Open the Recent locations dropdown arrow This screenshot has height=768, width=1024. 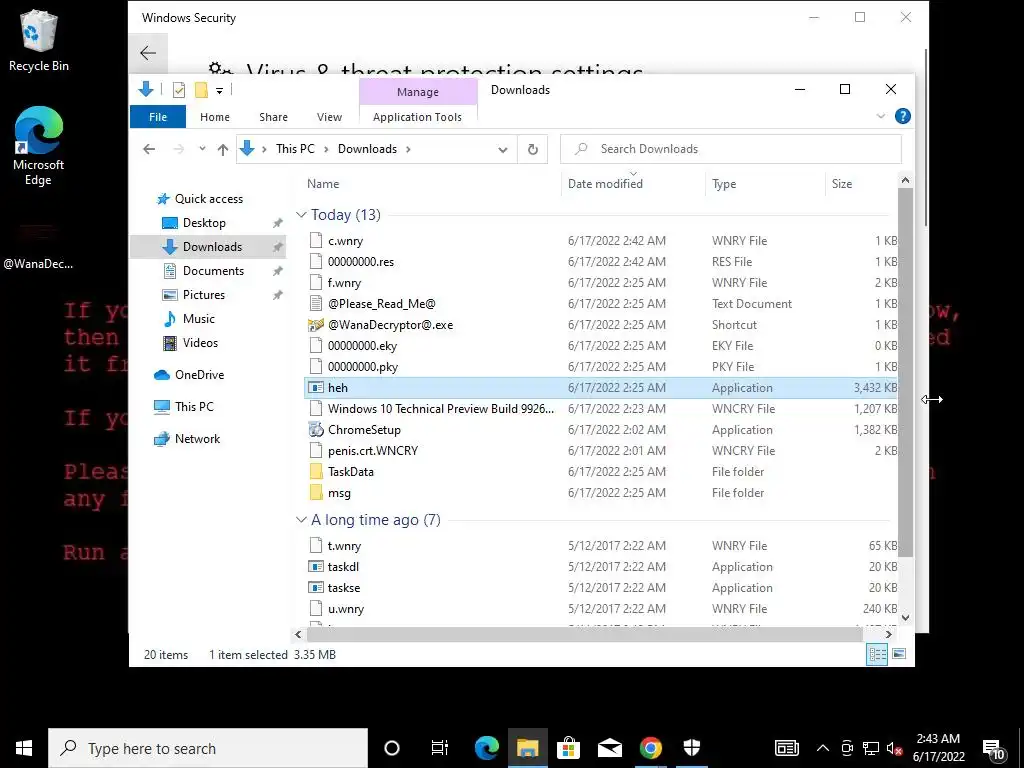point(202,149)
